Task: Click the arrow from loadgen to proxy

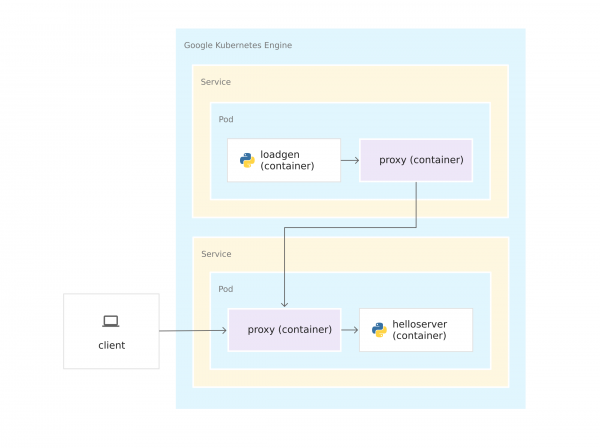Action: click(x=350, y=160)
